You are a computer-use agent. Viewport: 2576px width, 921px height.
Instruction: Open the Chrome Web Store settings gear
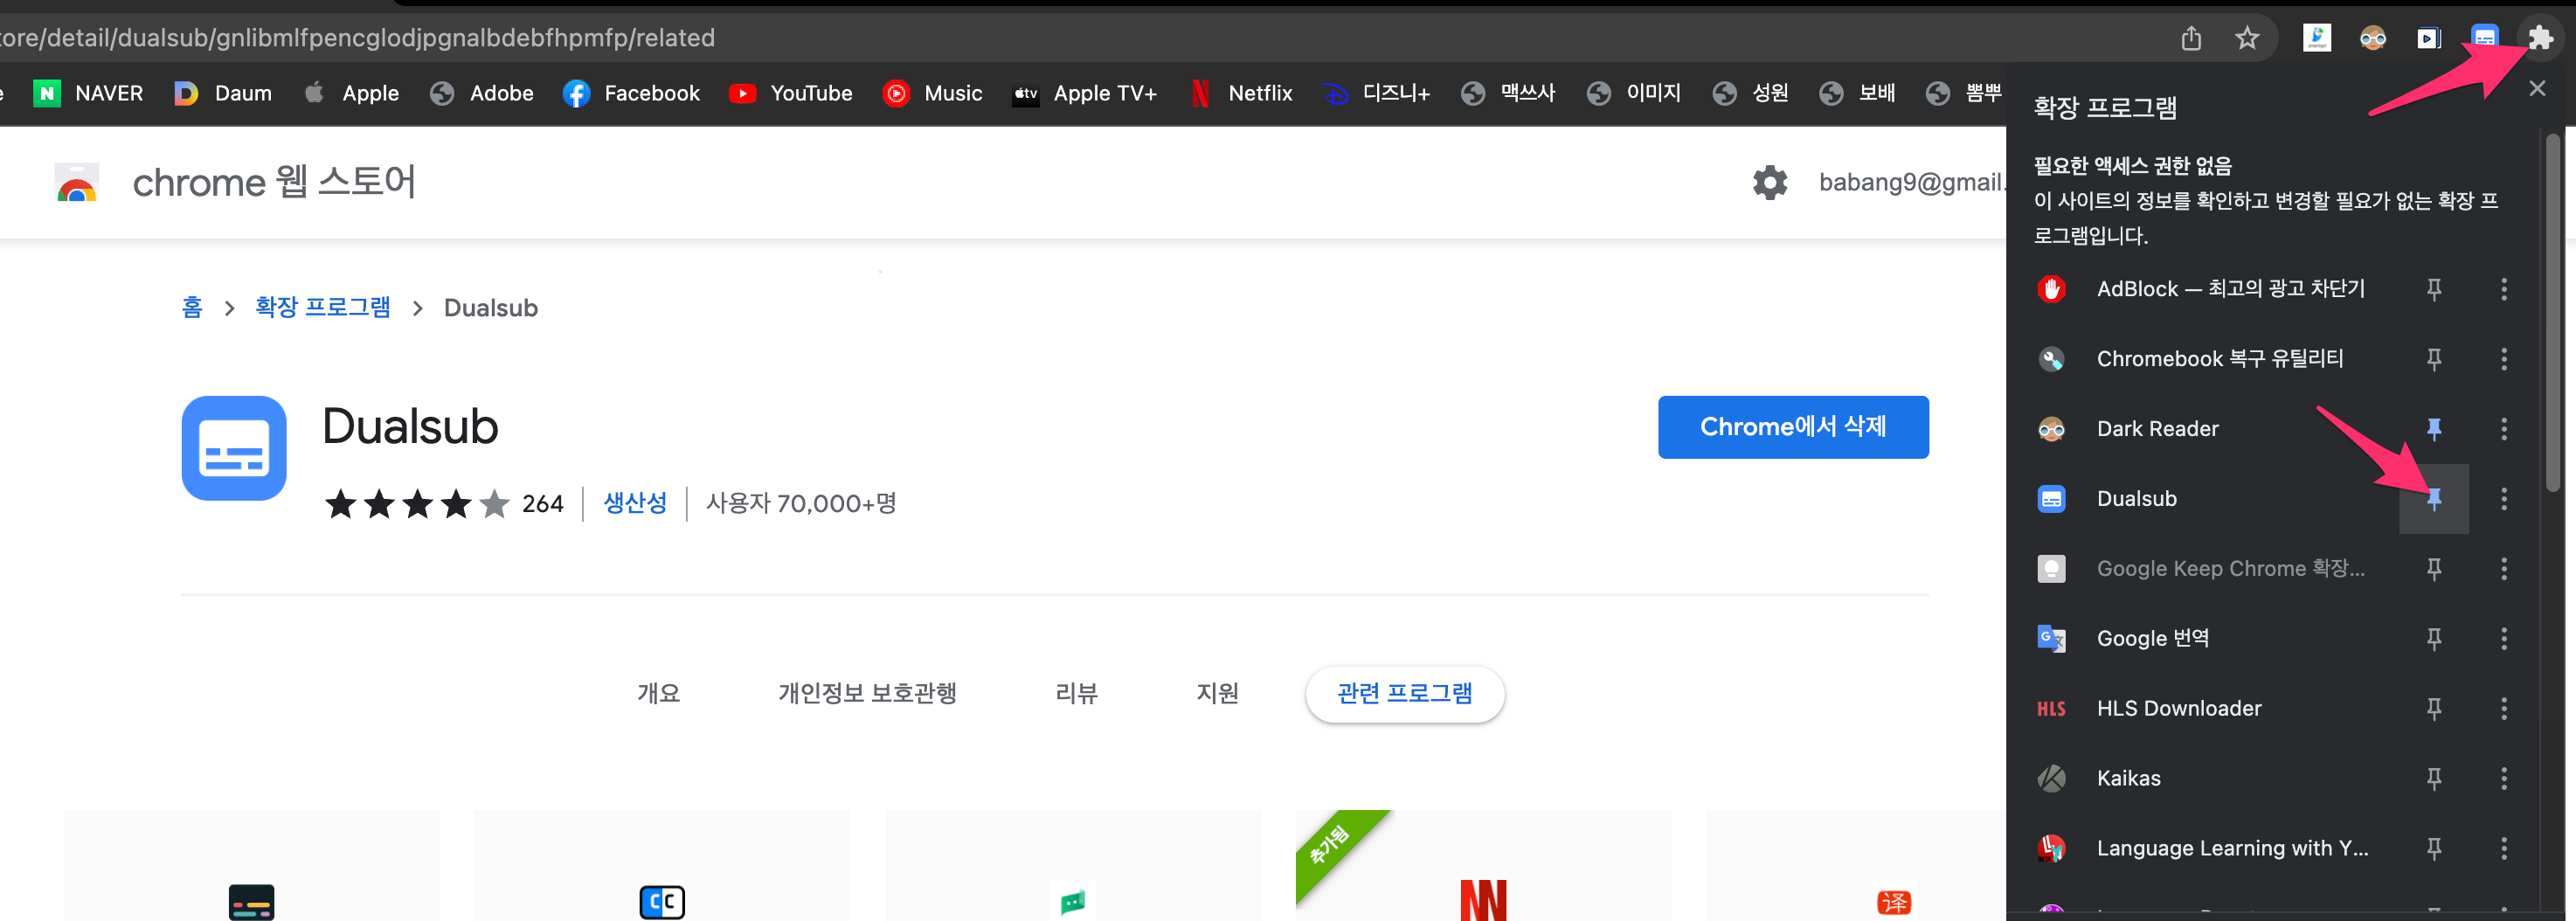pyautogui.click(x=1769, y=182)
